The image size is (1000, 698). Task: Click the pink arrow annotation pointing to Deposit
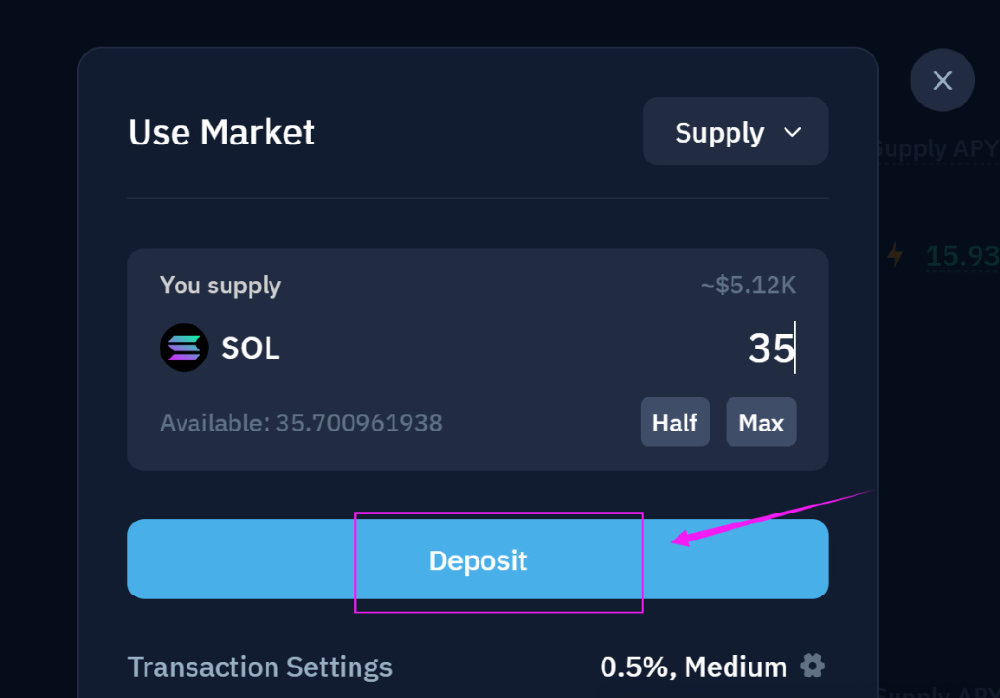(772, 517)
